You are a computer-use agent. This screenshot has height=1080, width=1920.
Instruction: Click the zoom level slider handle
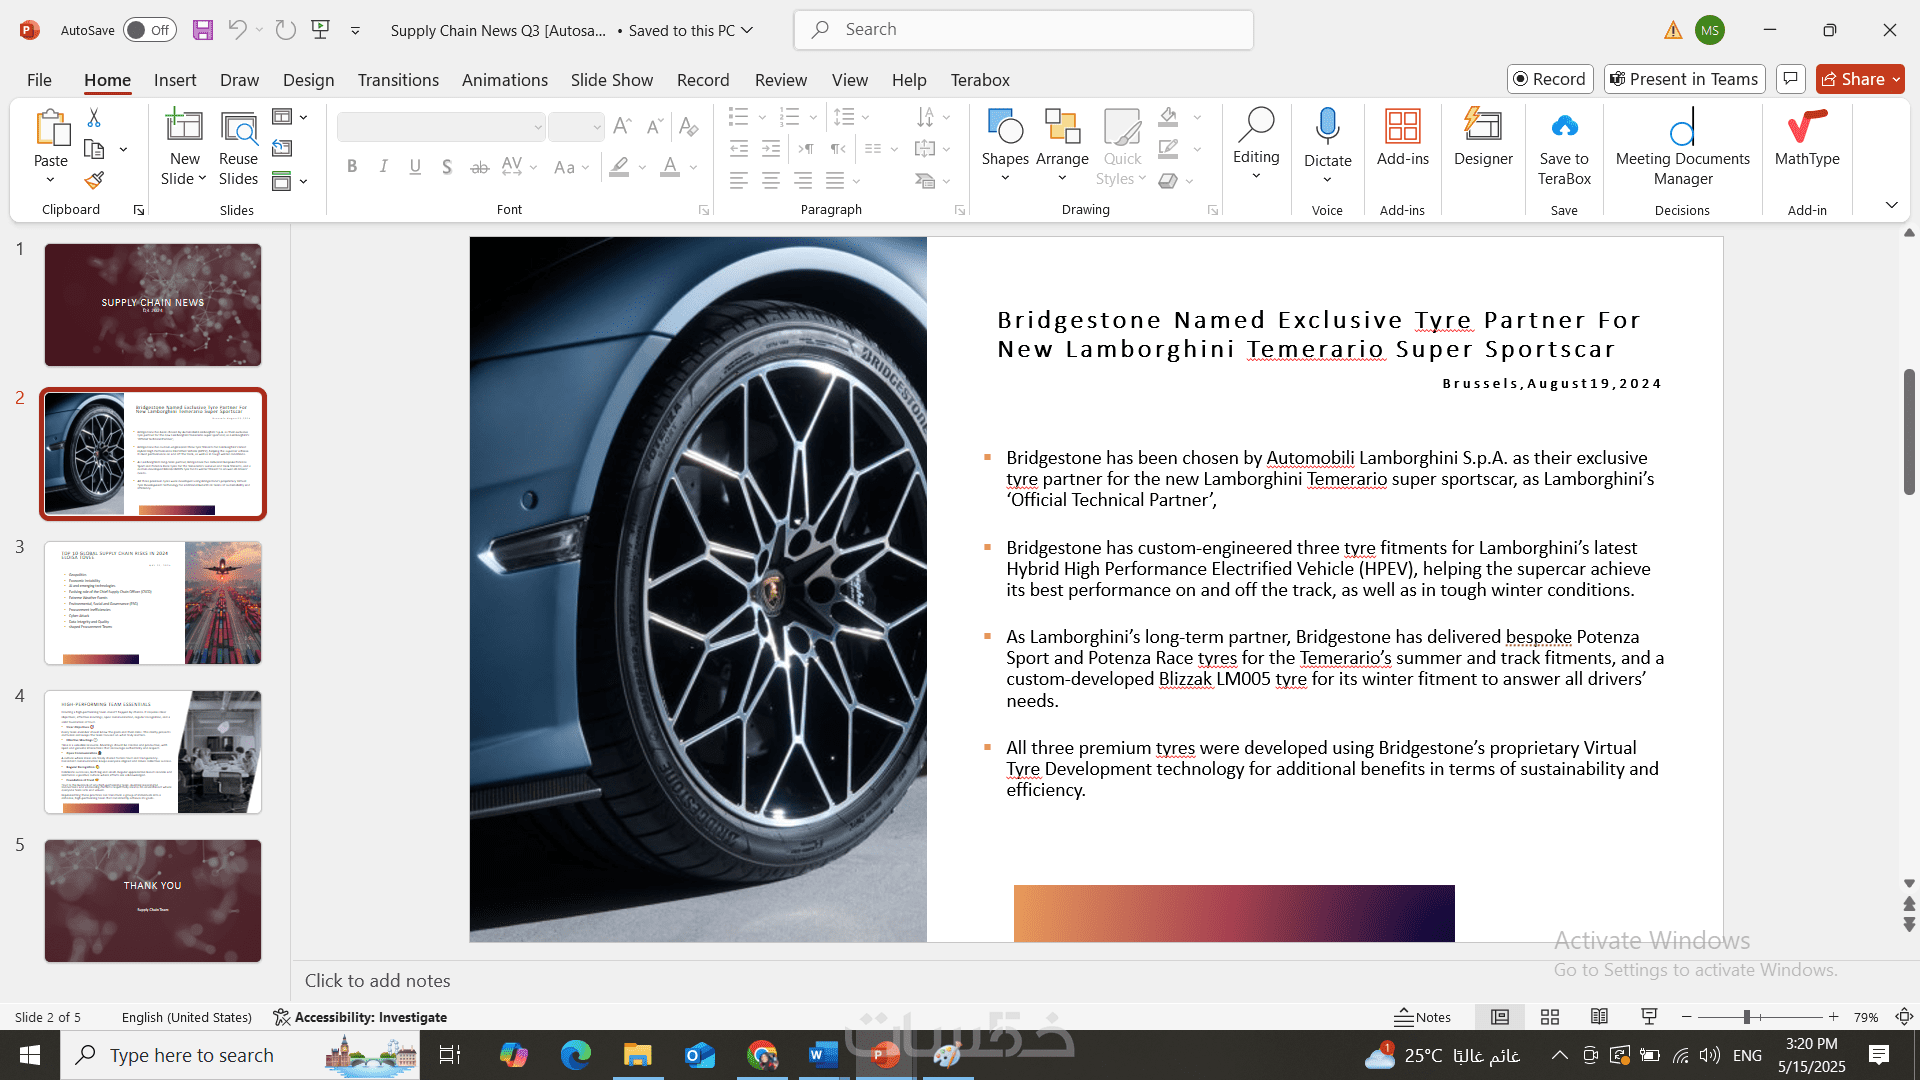click(1746, 1017)
